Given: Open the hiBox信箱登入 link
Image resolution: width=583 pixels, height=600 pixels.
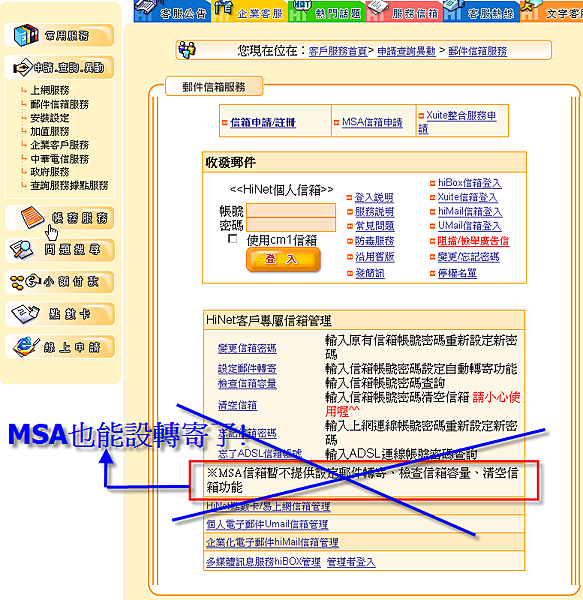Looking at the screenshot, I should point(469,183).
